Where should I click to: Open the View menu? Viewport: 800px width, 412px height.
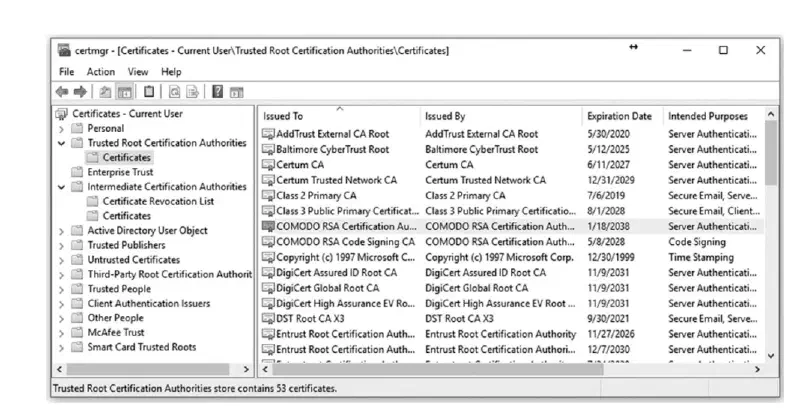click(138, 72)
